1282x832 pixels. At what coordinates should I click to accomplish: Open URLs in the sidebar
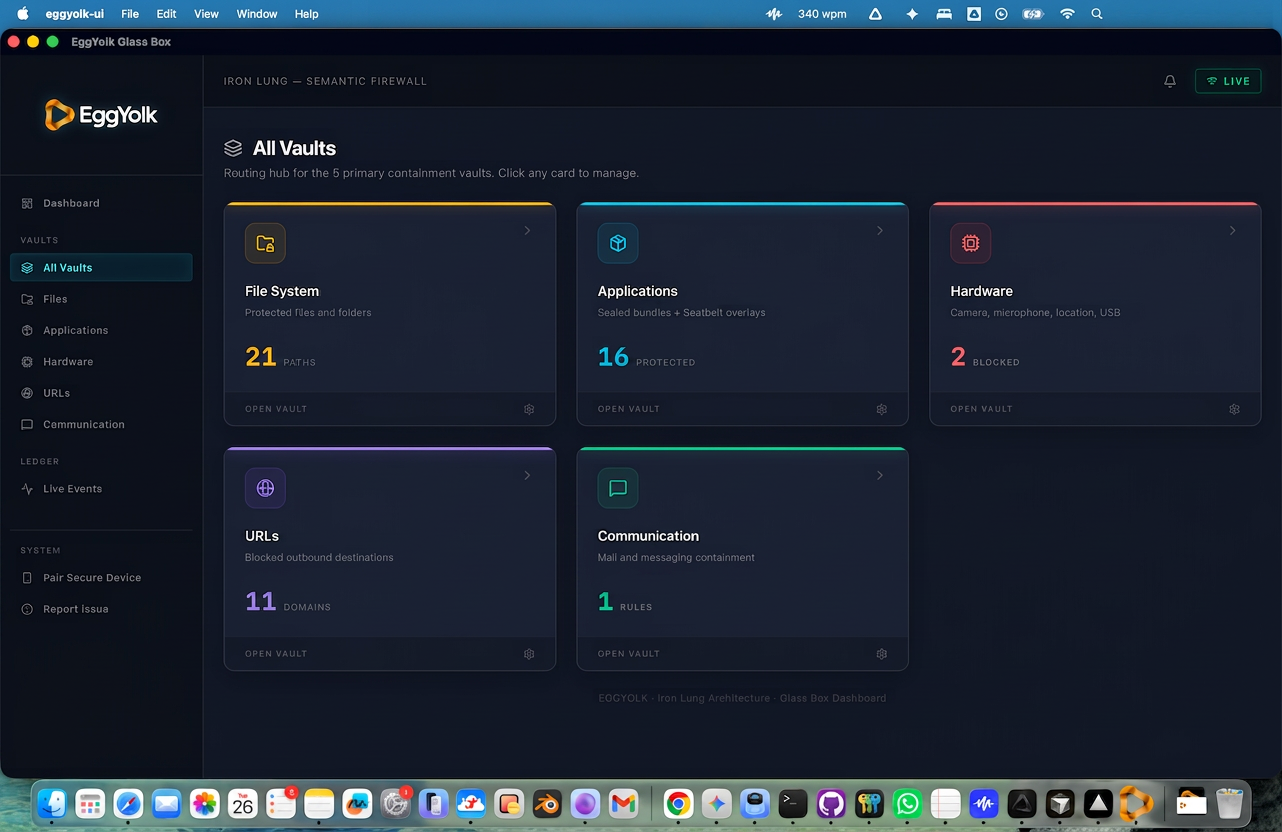101,393
